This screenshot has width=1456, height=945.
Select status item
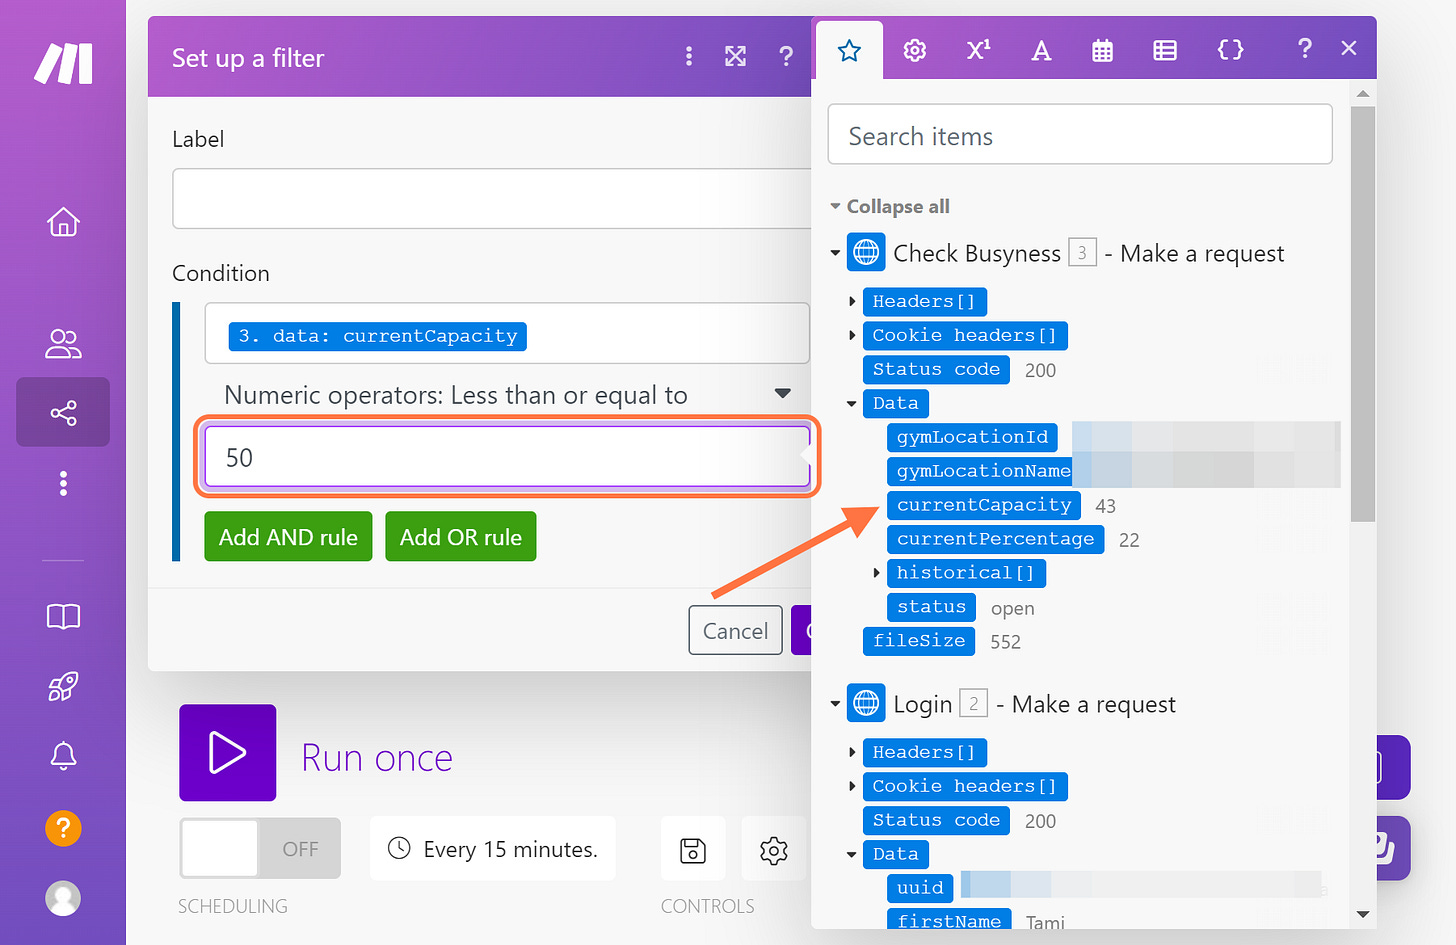[931, 607]
